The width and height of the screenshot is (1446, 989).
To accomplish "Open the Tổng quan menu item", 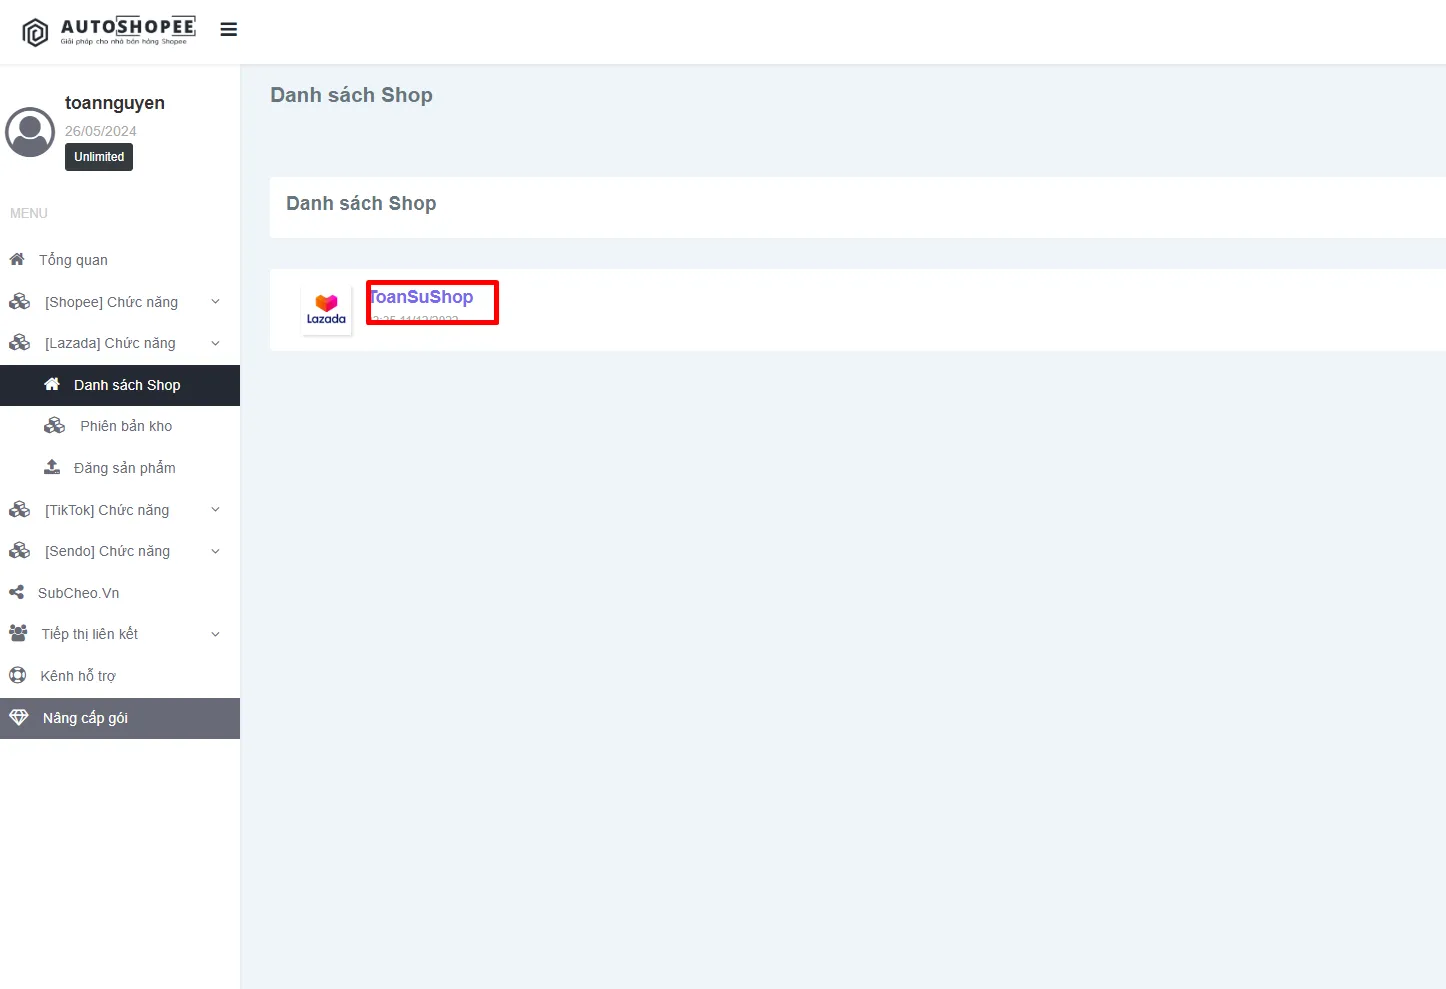I will pos(120,260).
